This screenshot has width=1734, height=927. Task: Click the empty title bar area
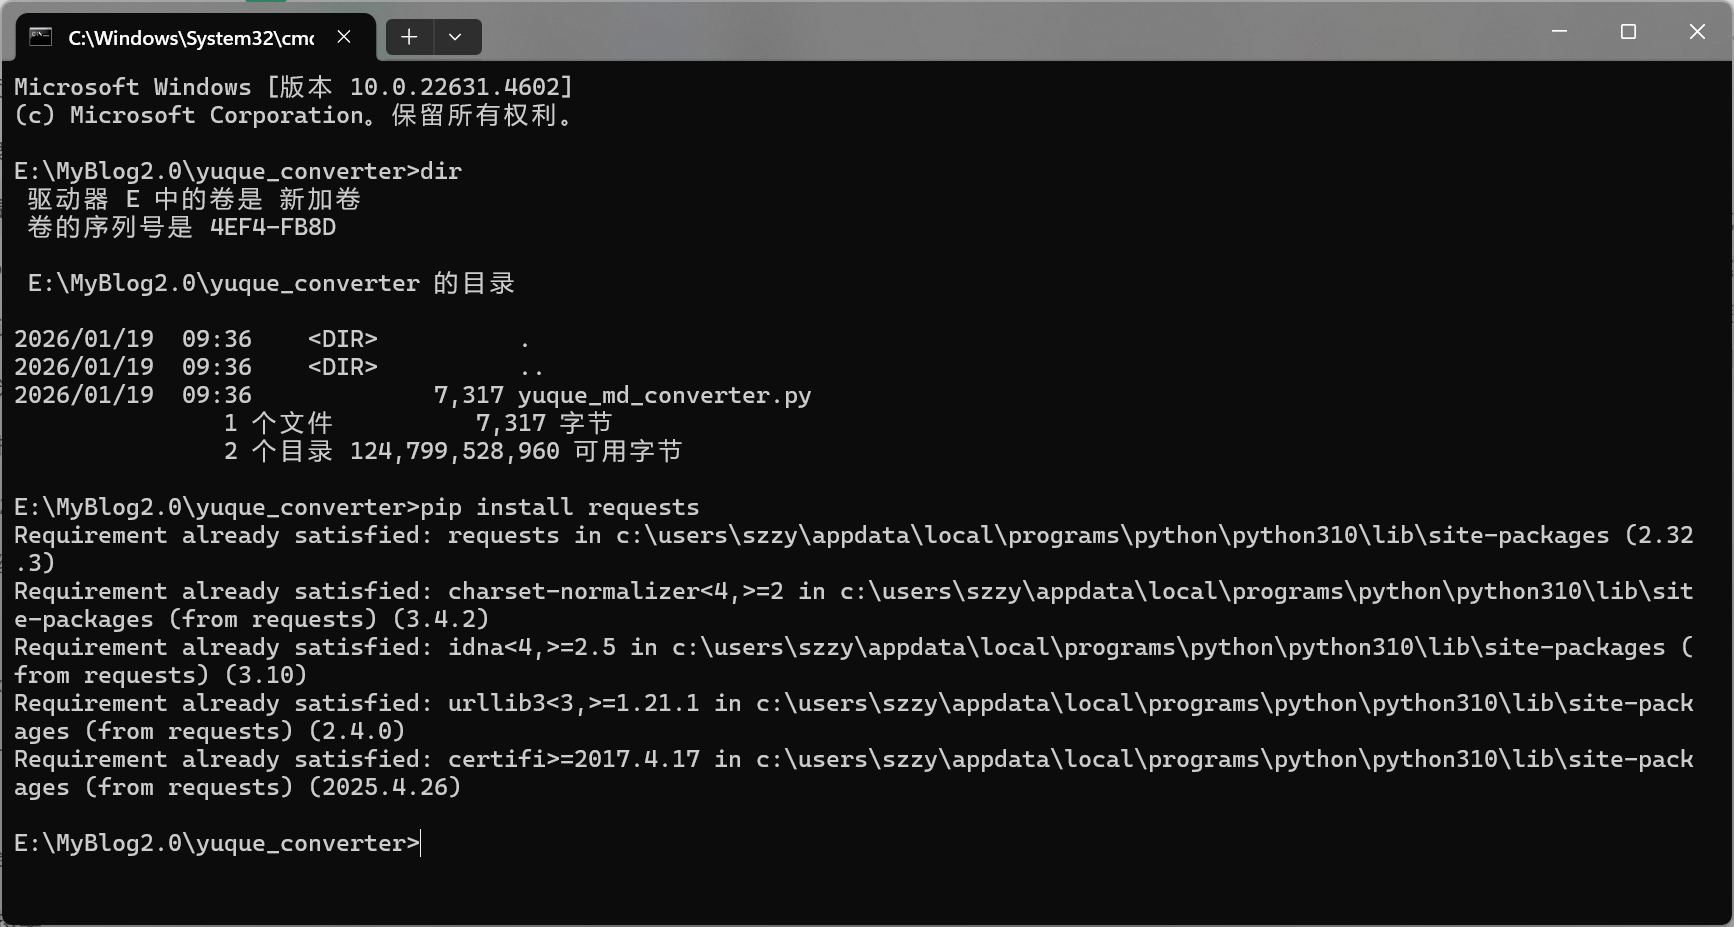(x=1000, y=32)
